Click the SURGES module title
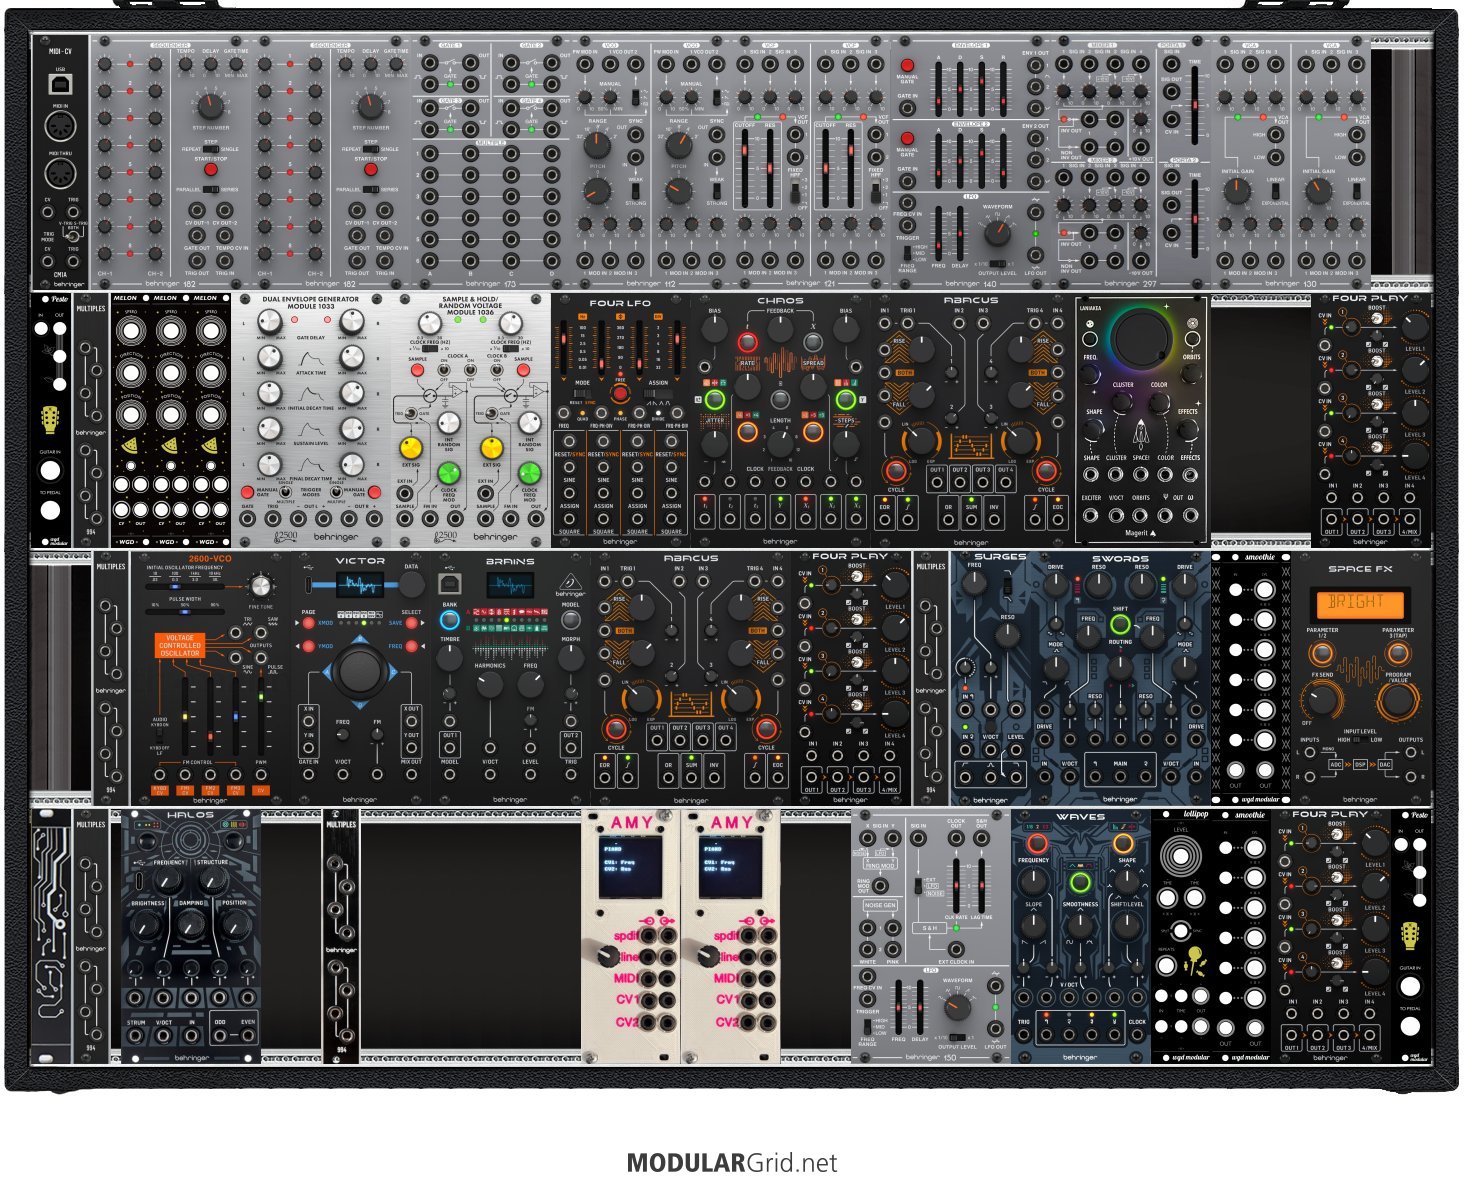Image resolution: width=1466 pixels, height=1184 pixels. 1000,557
